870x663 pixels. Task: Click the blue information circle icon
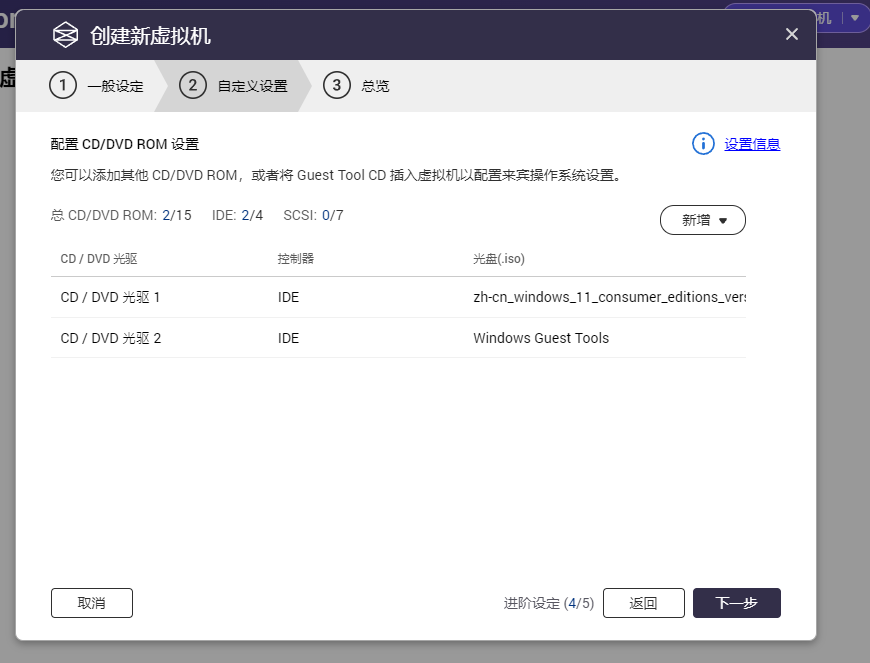(x=704, y=144)
